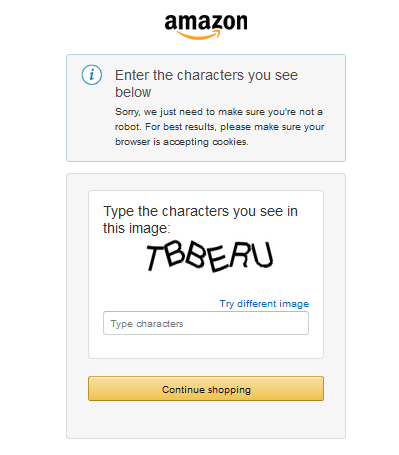Click the letter E in the captcha

(x=216, y=259)
